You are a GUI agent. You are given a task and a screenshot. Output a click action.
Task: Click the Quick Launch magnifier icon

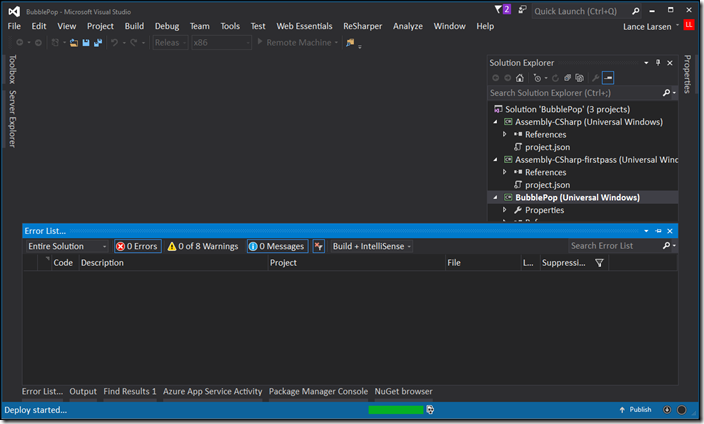(635, 11)
